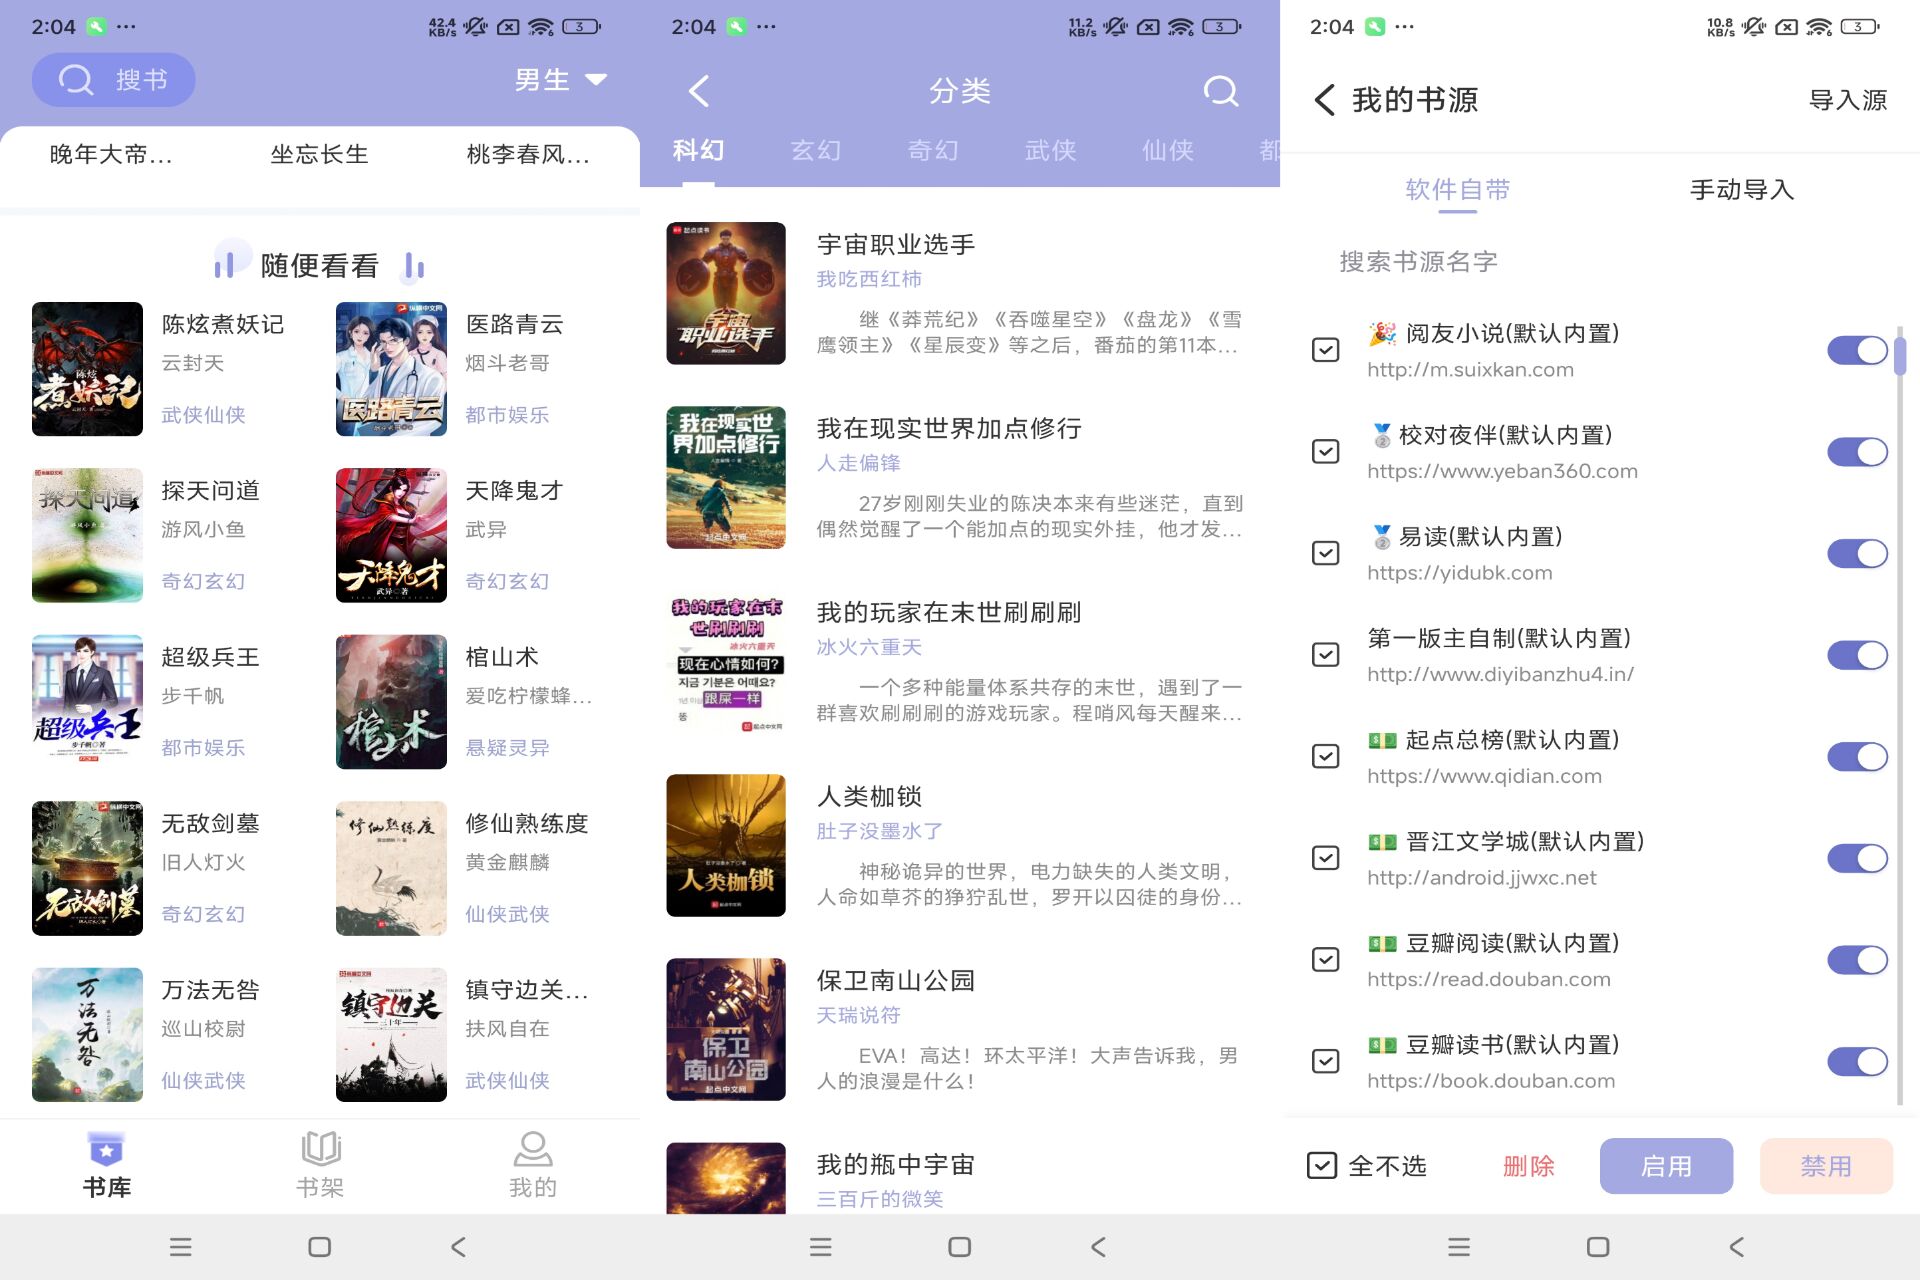Open the 男生 gender dropdown
The height and width of the screenshot is (1280, 1920).
pyautogui.click(x=561, y=79)
